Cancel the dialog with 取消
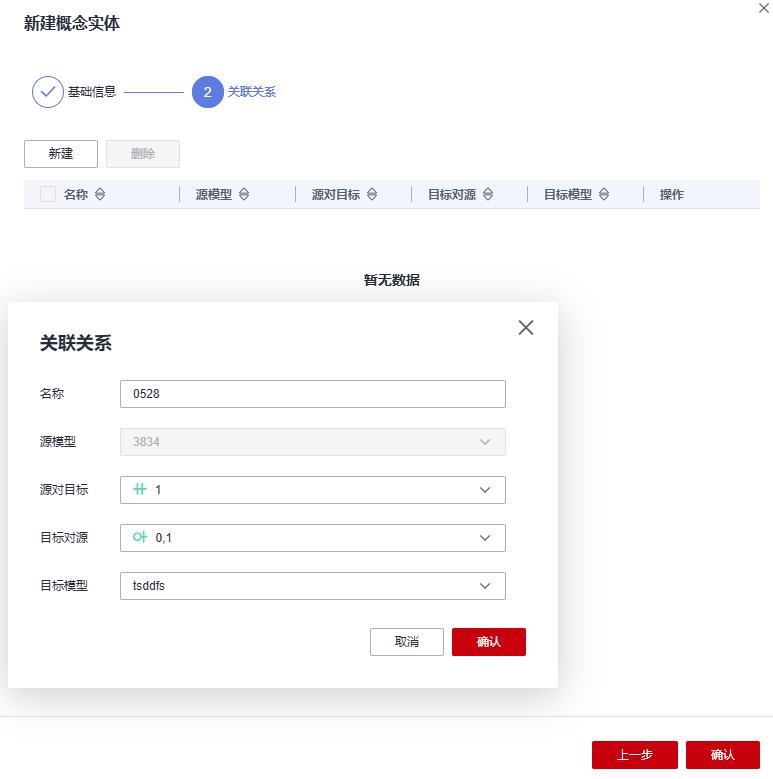 coord(407,642)
